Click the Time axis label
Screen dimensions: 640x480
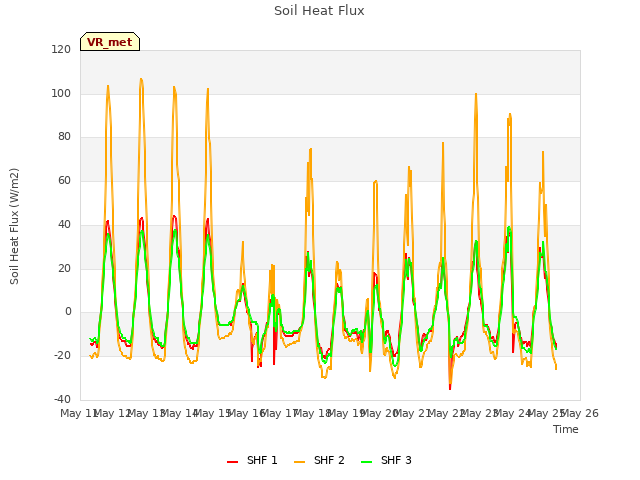point(566,429)
